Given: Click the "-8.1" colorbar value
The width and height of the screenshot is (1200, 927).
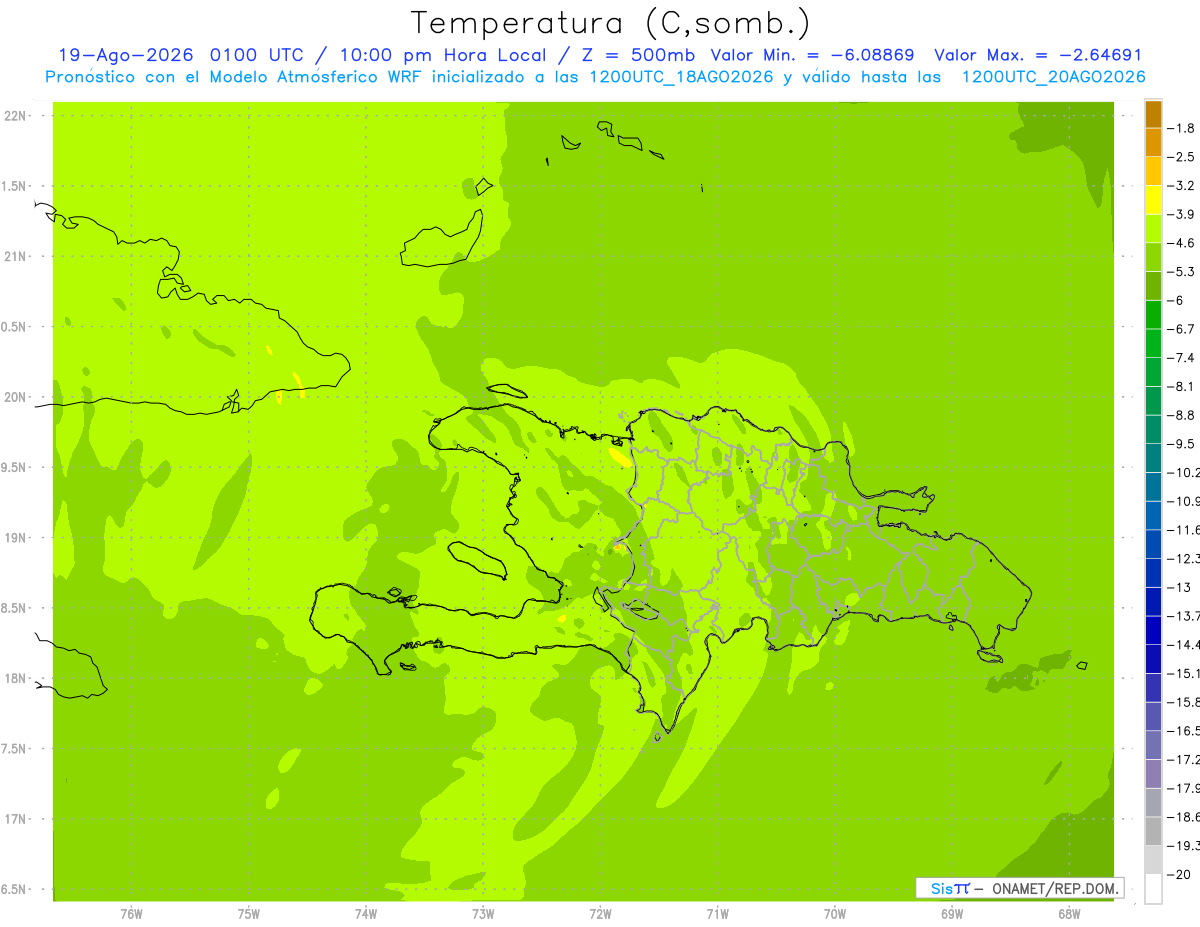Looking at the screenshot, I should click(1182, 387).
